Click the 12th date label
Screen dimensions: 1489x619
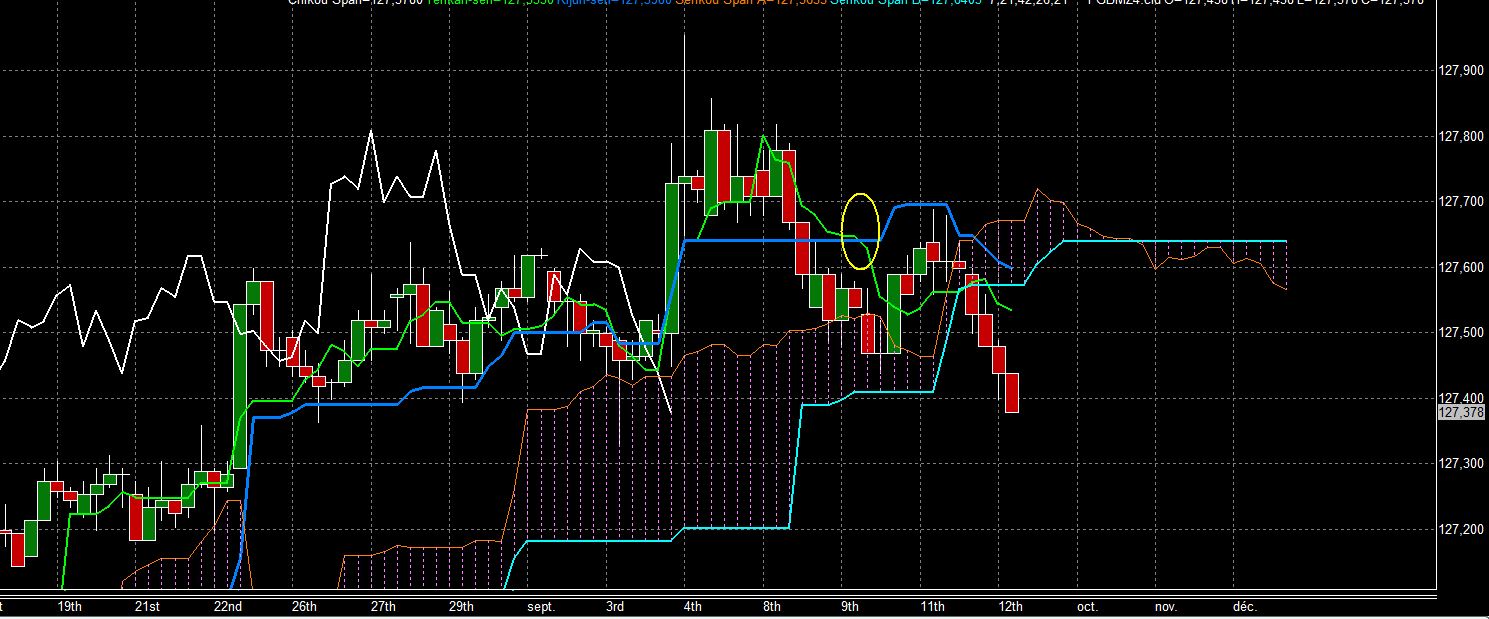[1011, 607]
